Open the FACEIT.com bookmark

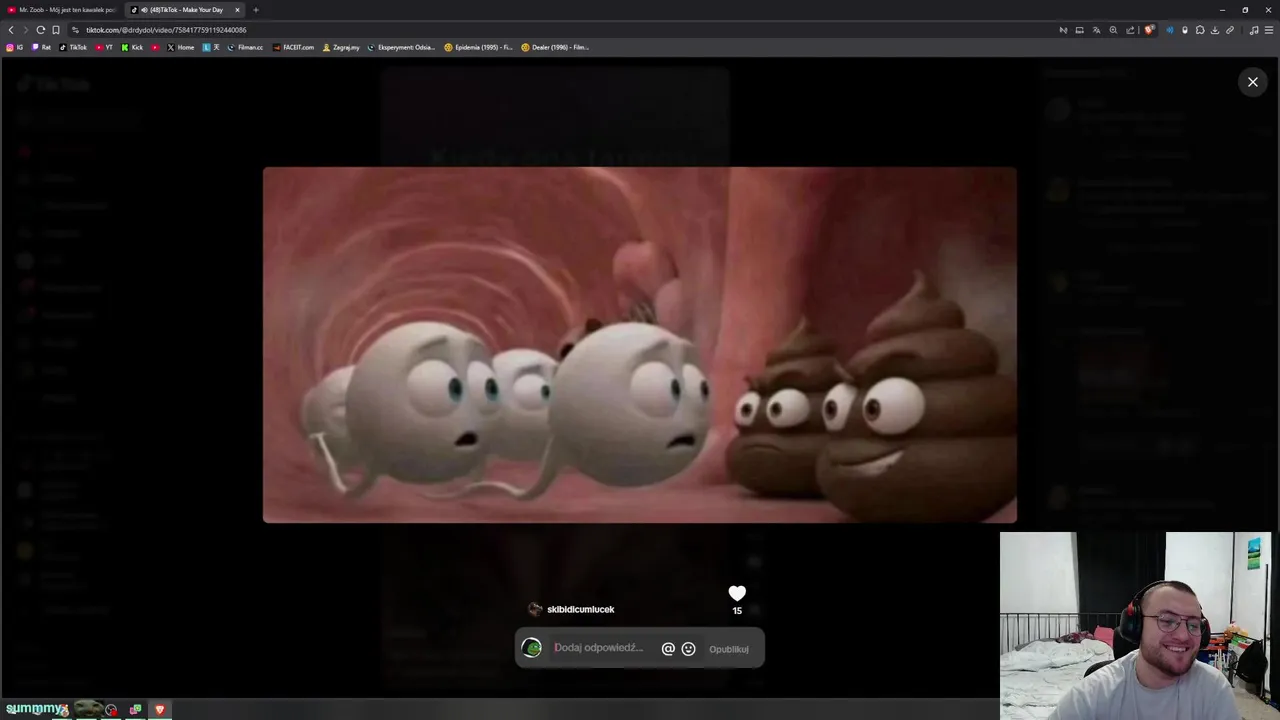(x=293, y=47)
